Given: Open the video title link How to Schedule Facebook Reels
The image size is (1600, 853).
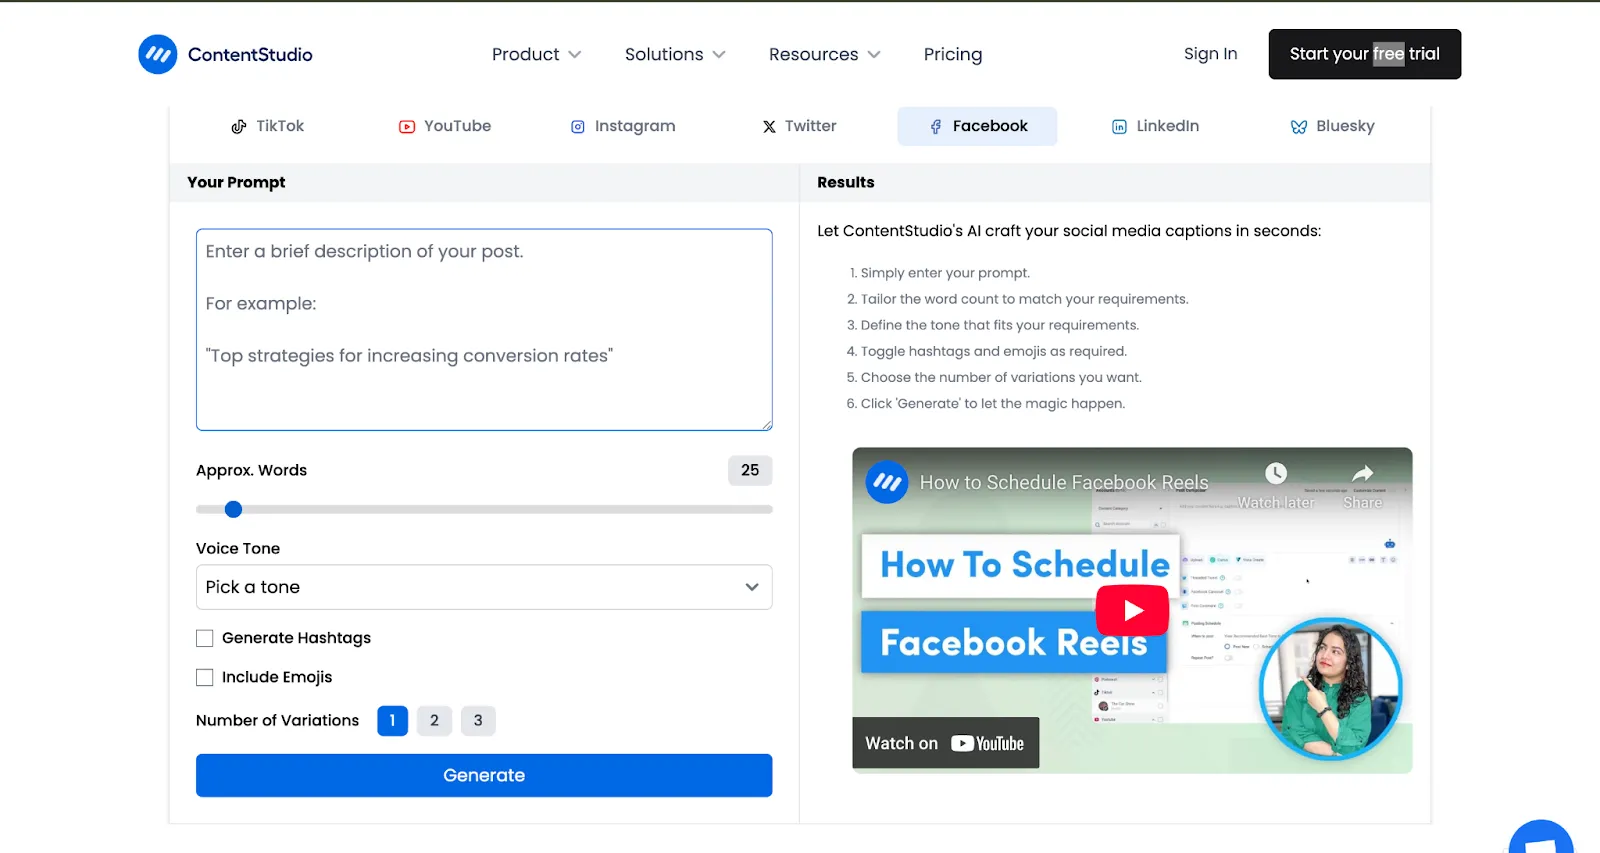Looking at the screenshot, I should [x=1064, y=482].
